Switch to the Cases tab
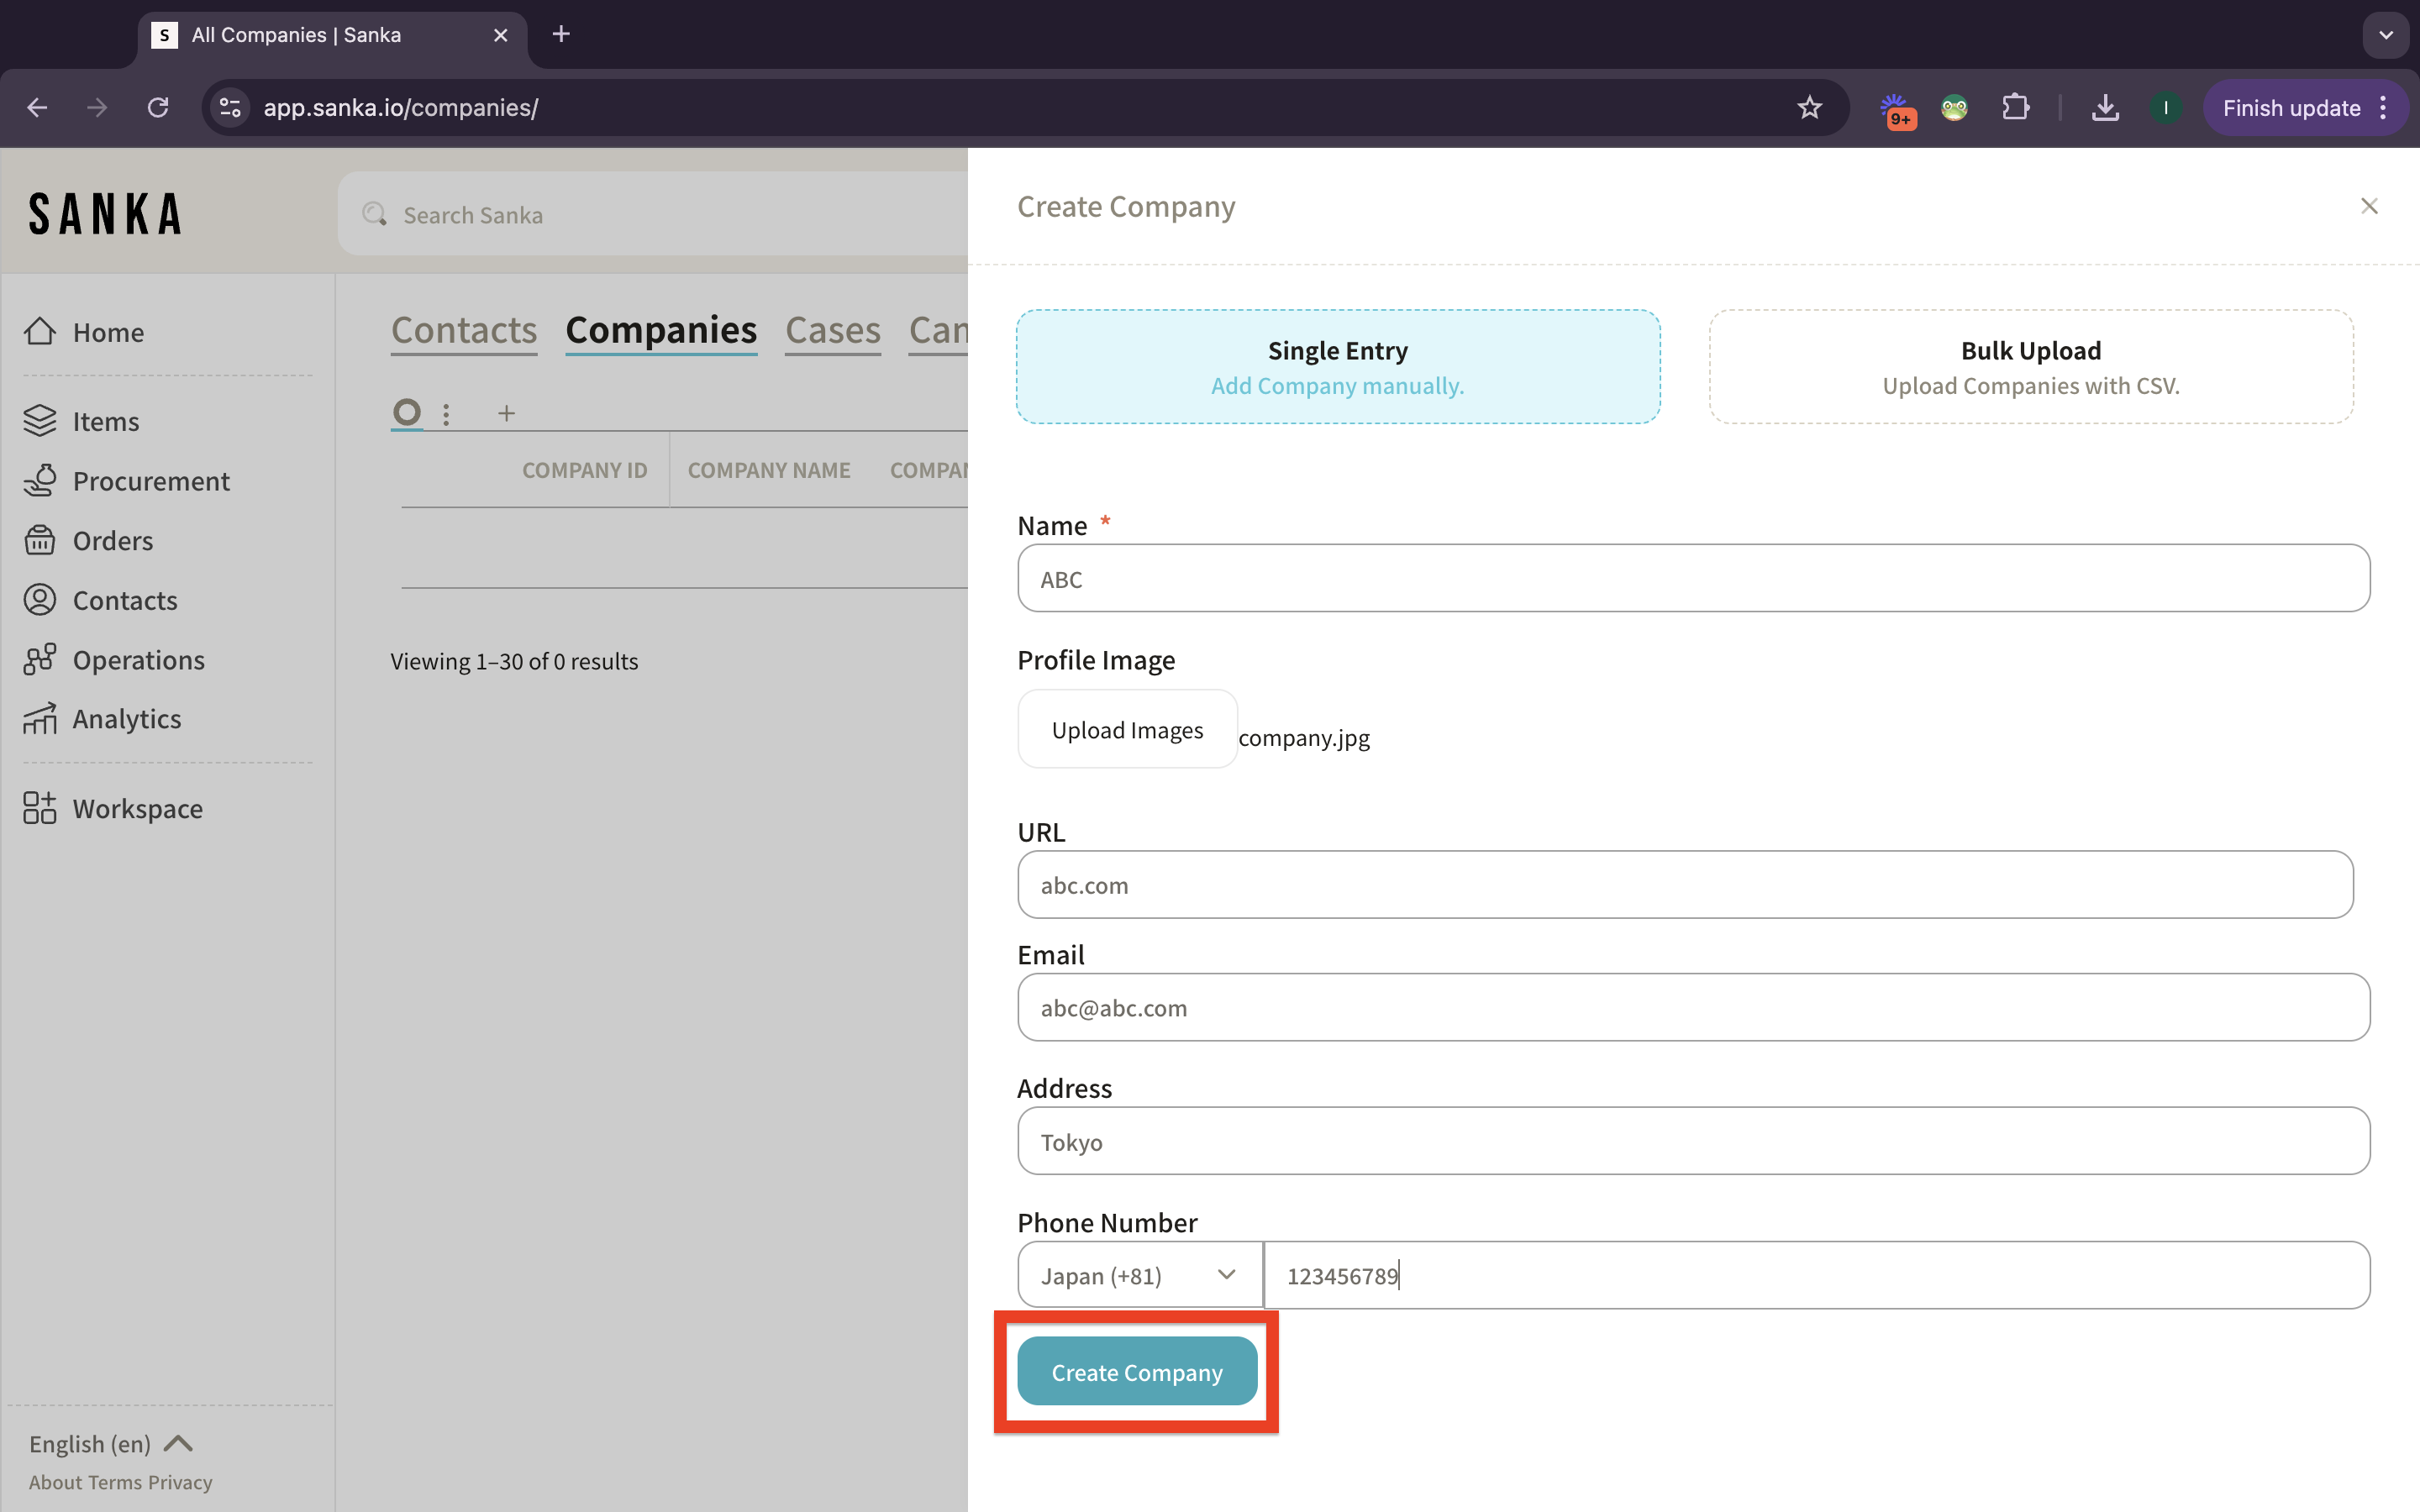The height and width of the screenshot is (1512, 2420). 832,331
